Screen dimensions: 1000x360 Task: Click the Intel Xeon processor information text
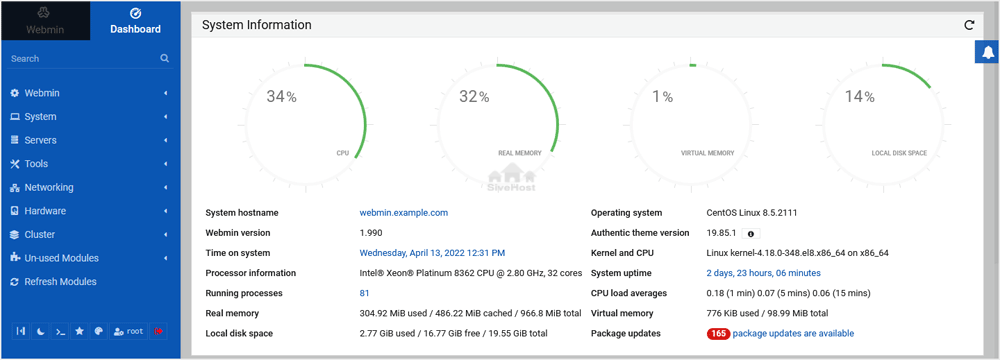[471, 273]
